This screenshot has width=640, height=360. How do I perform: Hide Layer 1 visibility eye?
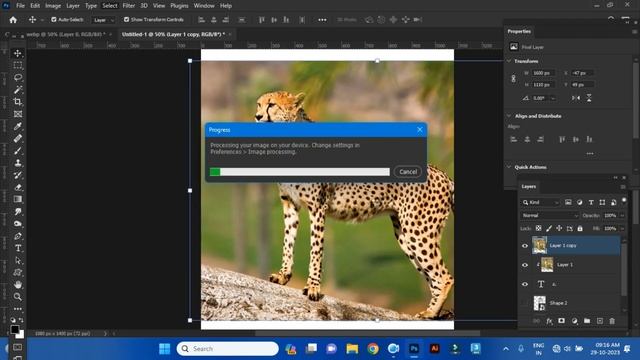pyautogui.click(x=525, y=265)
